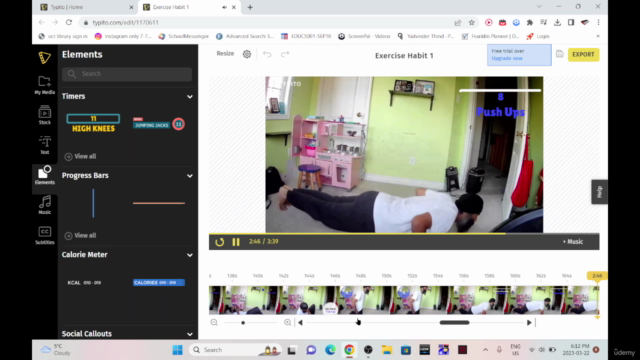This screenshot has height=360, width=640.
Task: Reload the browser page
Action: click(69, 22)
